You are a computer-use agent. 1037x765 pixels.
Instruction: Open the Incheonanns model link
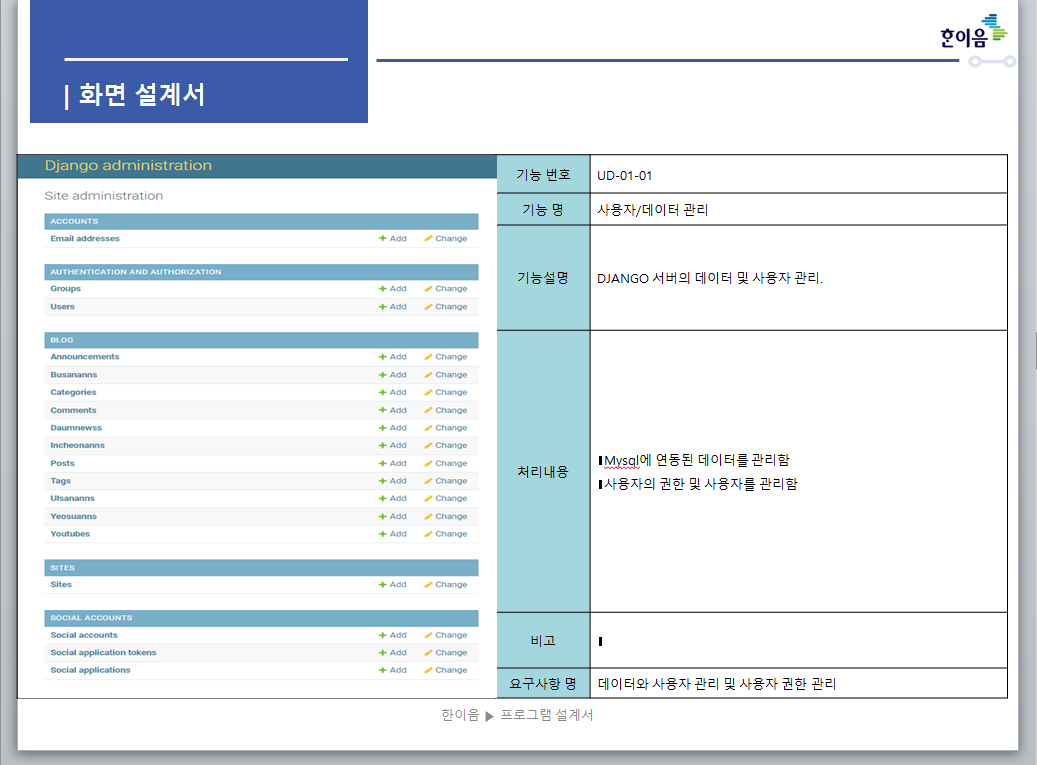[x=77, y=446]
